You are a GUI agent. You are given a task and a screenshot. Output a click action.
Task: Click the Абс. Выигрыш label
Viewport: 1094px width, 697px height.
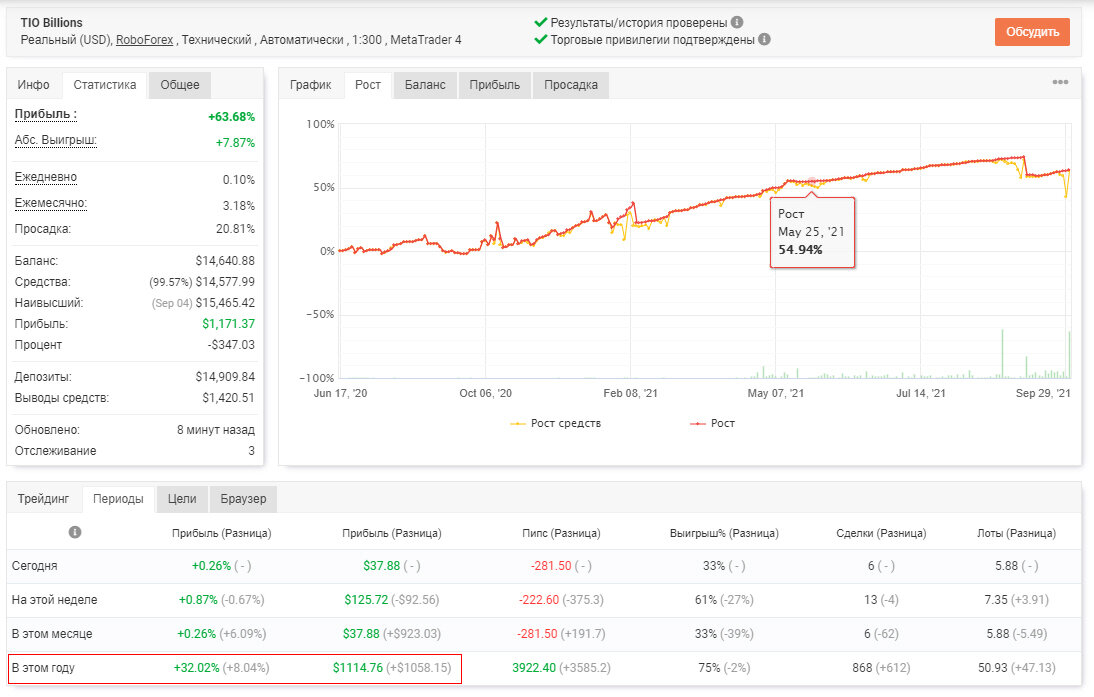pyautogui.click(x=56, y=140)
